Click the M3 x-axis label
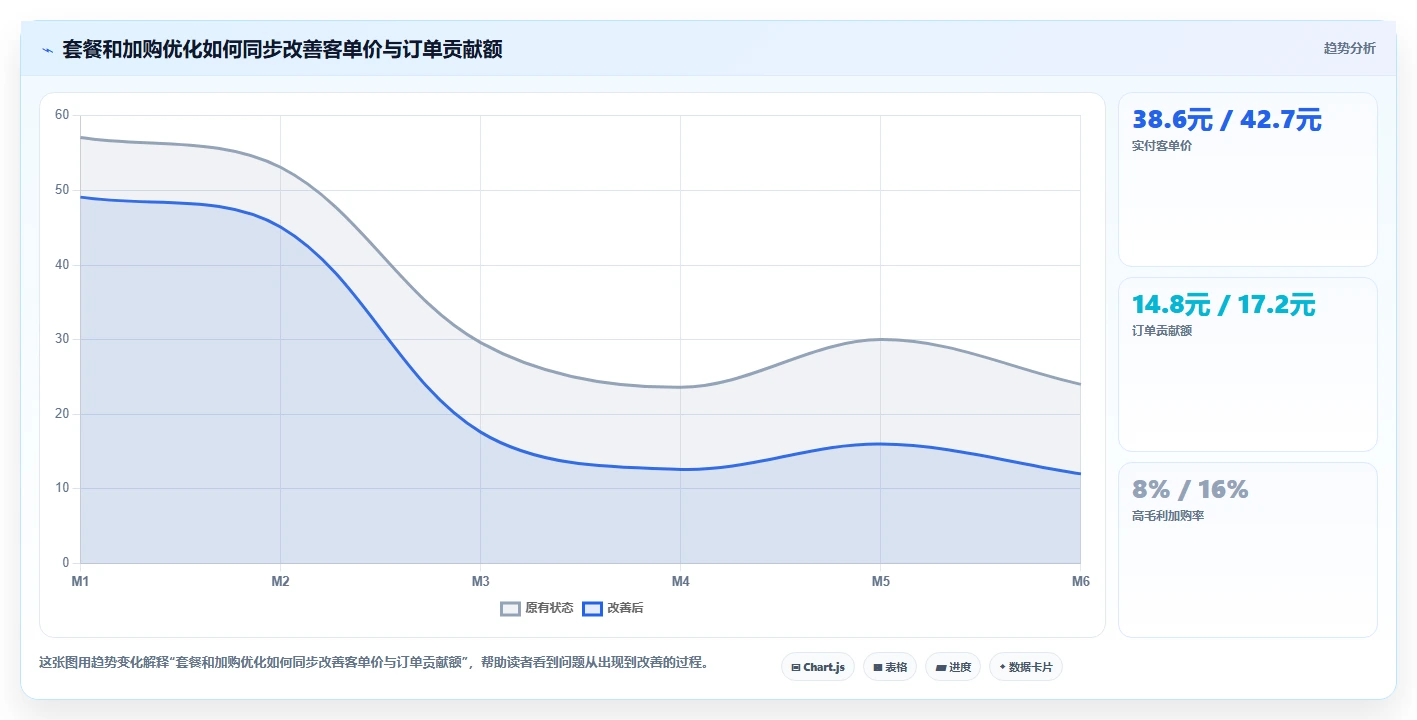The image size is (1417, 720). tap(480, 581)
